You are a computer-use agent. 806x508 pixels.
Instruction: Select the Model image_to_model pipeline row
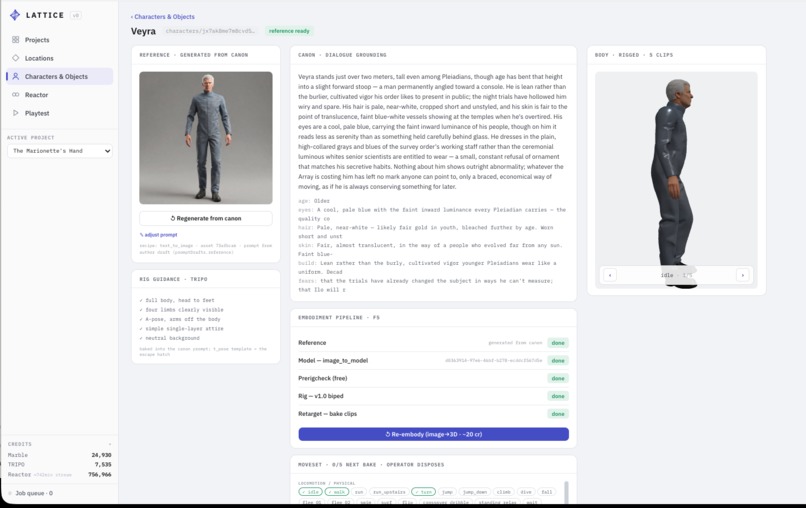pyautogui.click(x=433, y=360)
